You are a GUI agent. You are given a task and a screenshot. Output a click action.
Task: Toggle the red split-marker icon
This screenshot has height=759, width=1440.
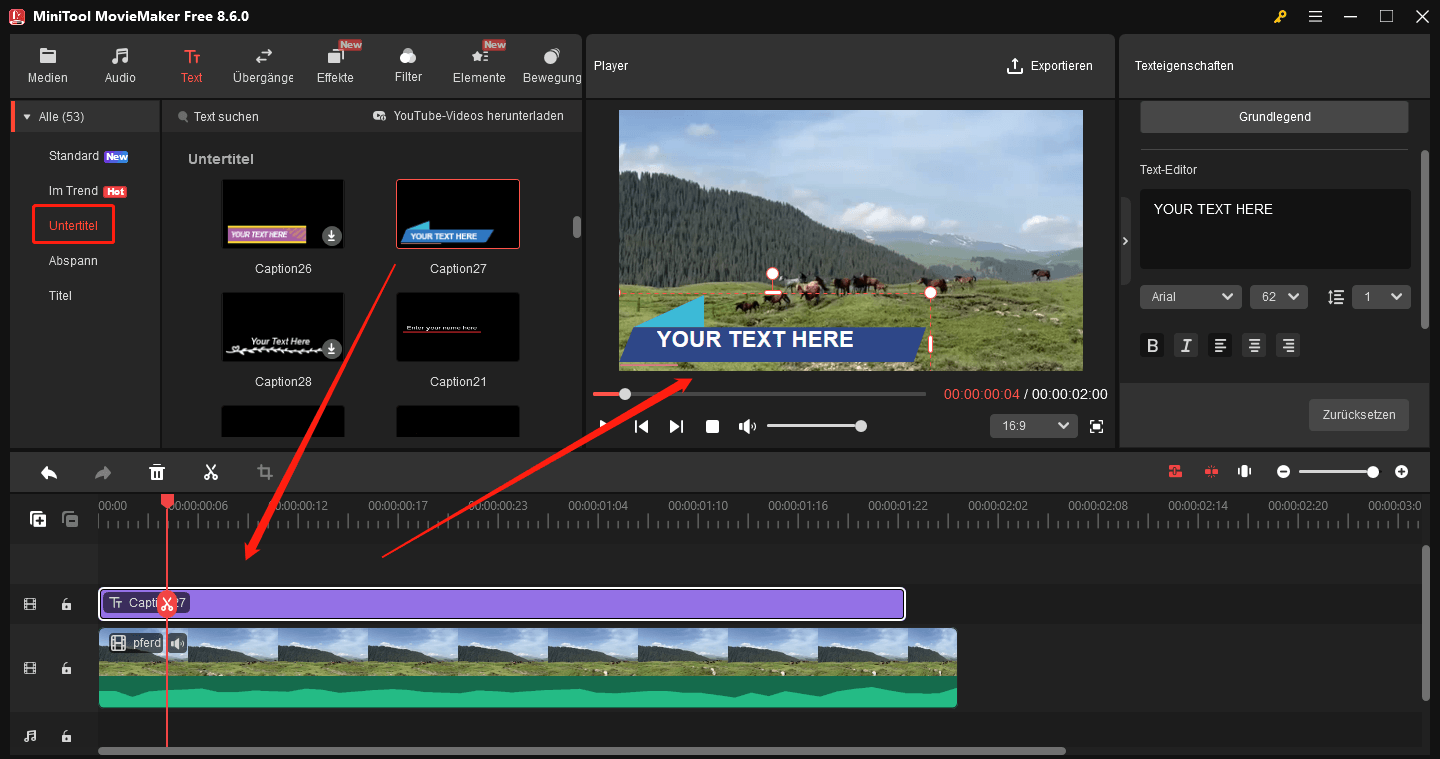tap(1211, 472)
